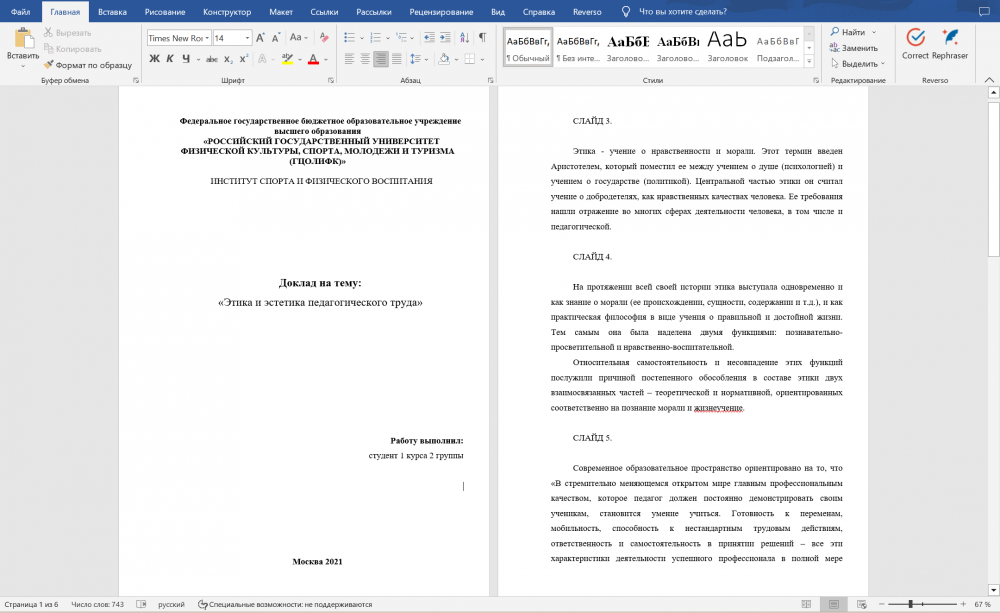Click the Что вы хотите сделать search field
This screenshot has width=1000, height=613.
[x=682, y=11]
